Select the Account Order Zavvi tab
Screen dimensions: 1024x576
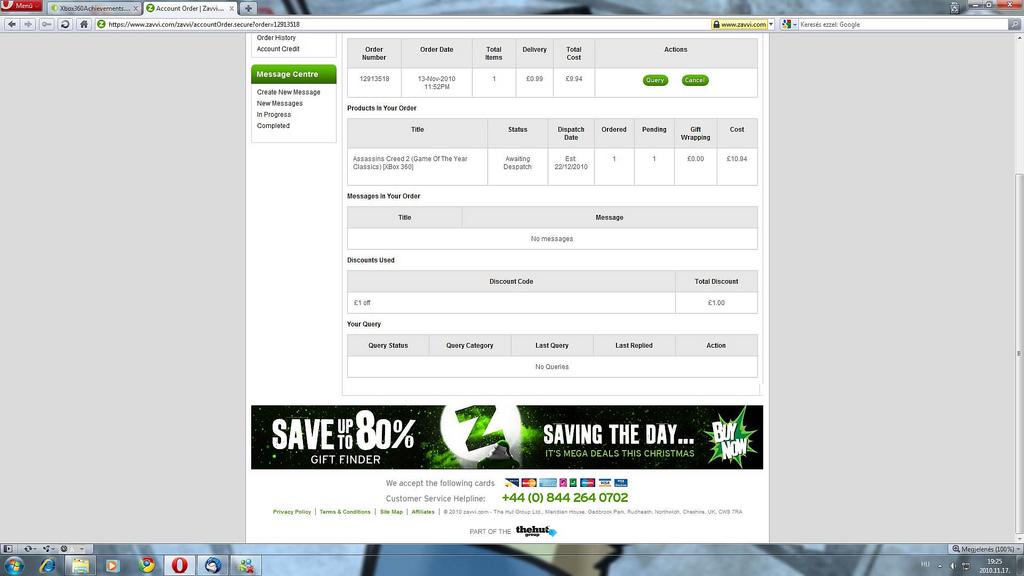[189, 8]
